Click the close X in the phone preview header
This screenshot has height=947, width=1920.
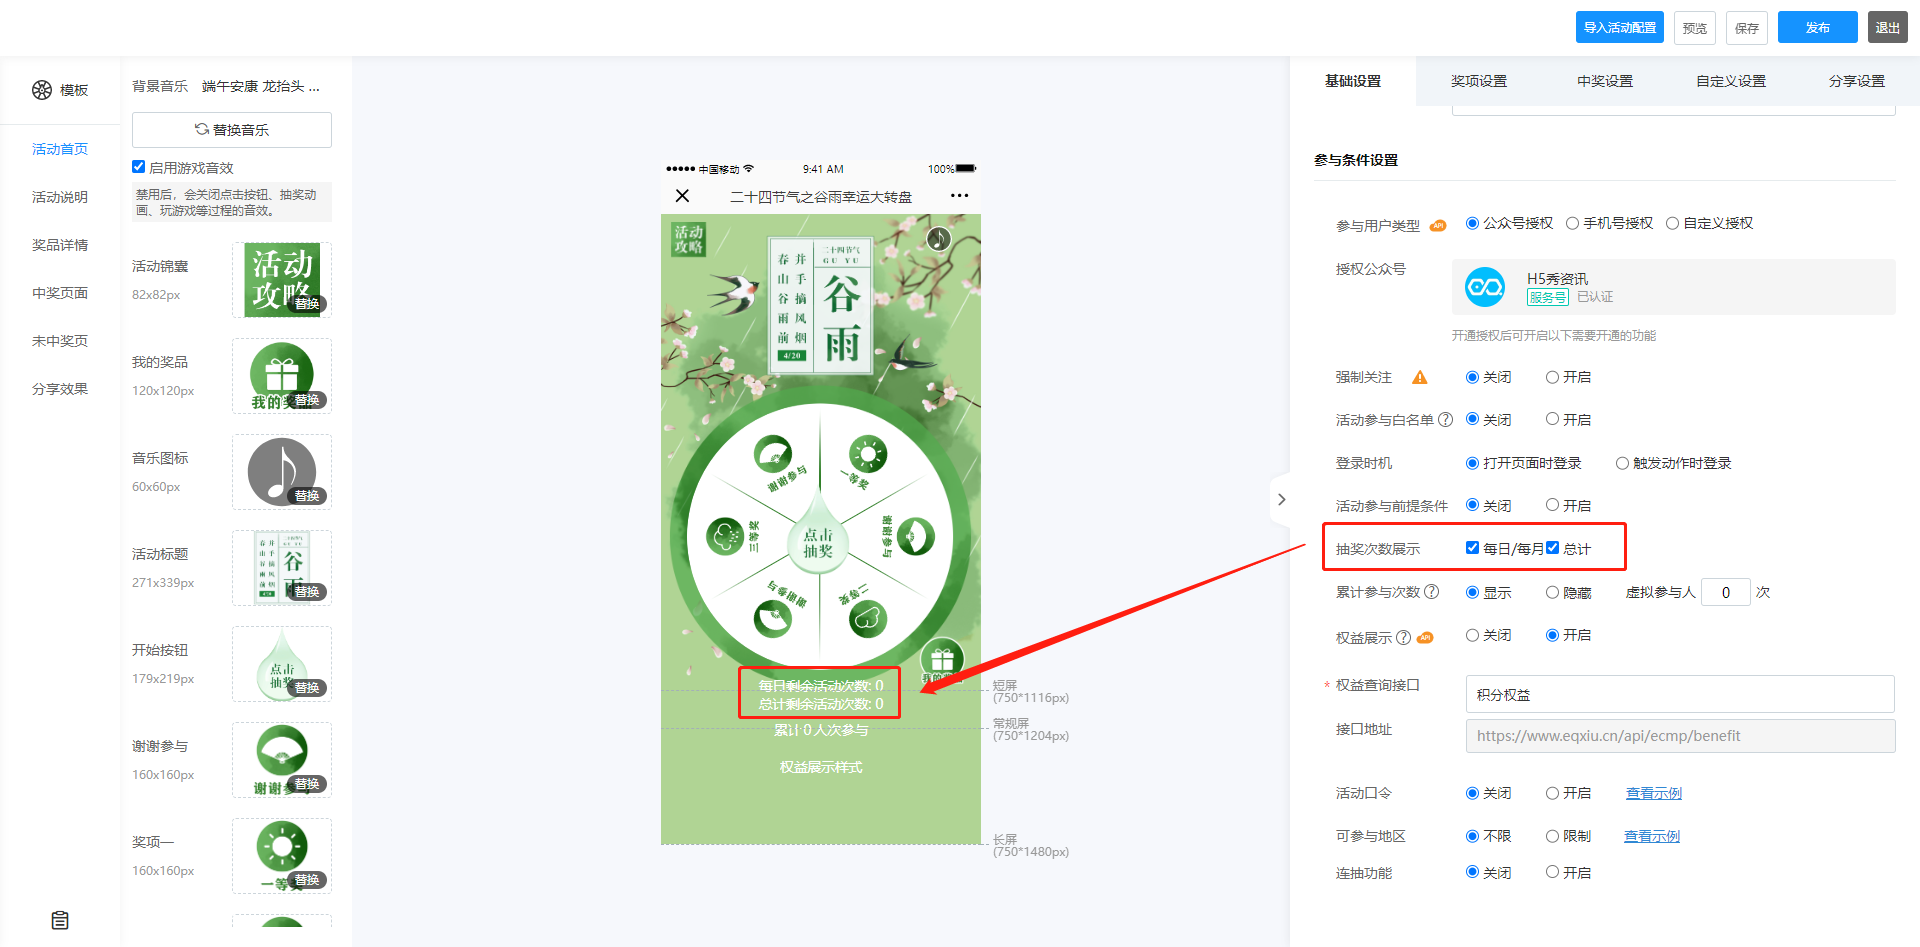point(682,196)
